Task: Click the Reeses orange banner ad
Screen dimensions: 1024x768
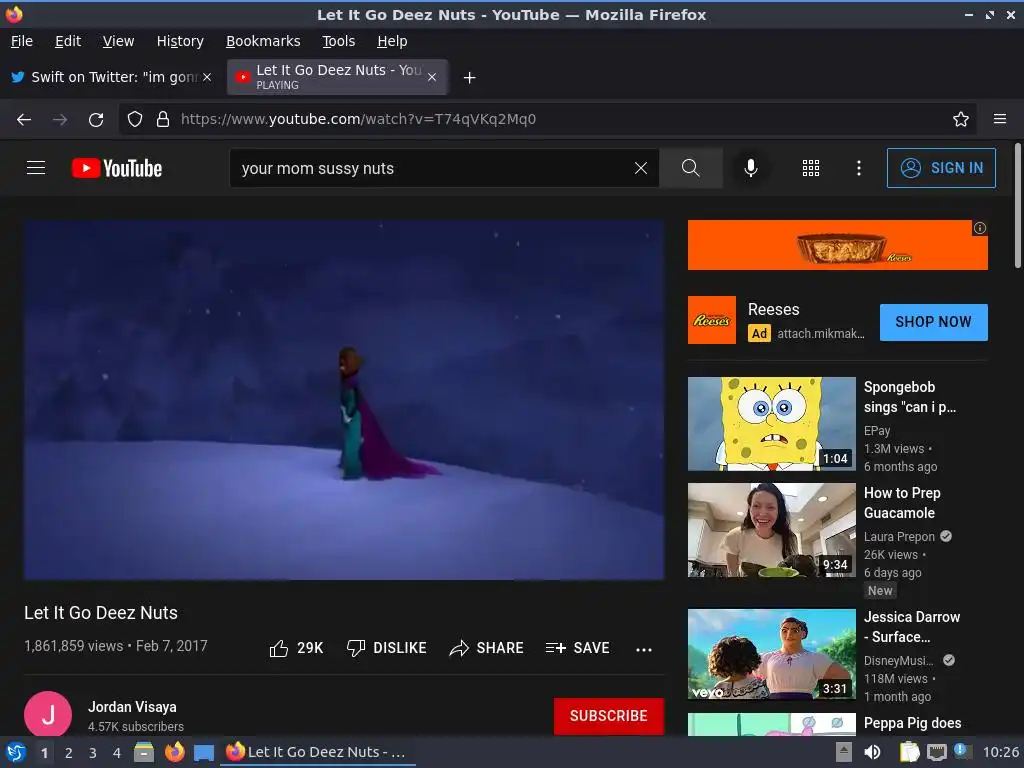Action: click(837, 245)
